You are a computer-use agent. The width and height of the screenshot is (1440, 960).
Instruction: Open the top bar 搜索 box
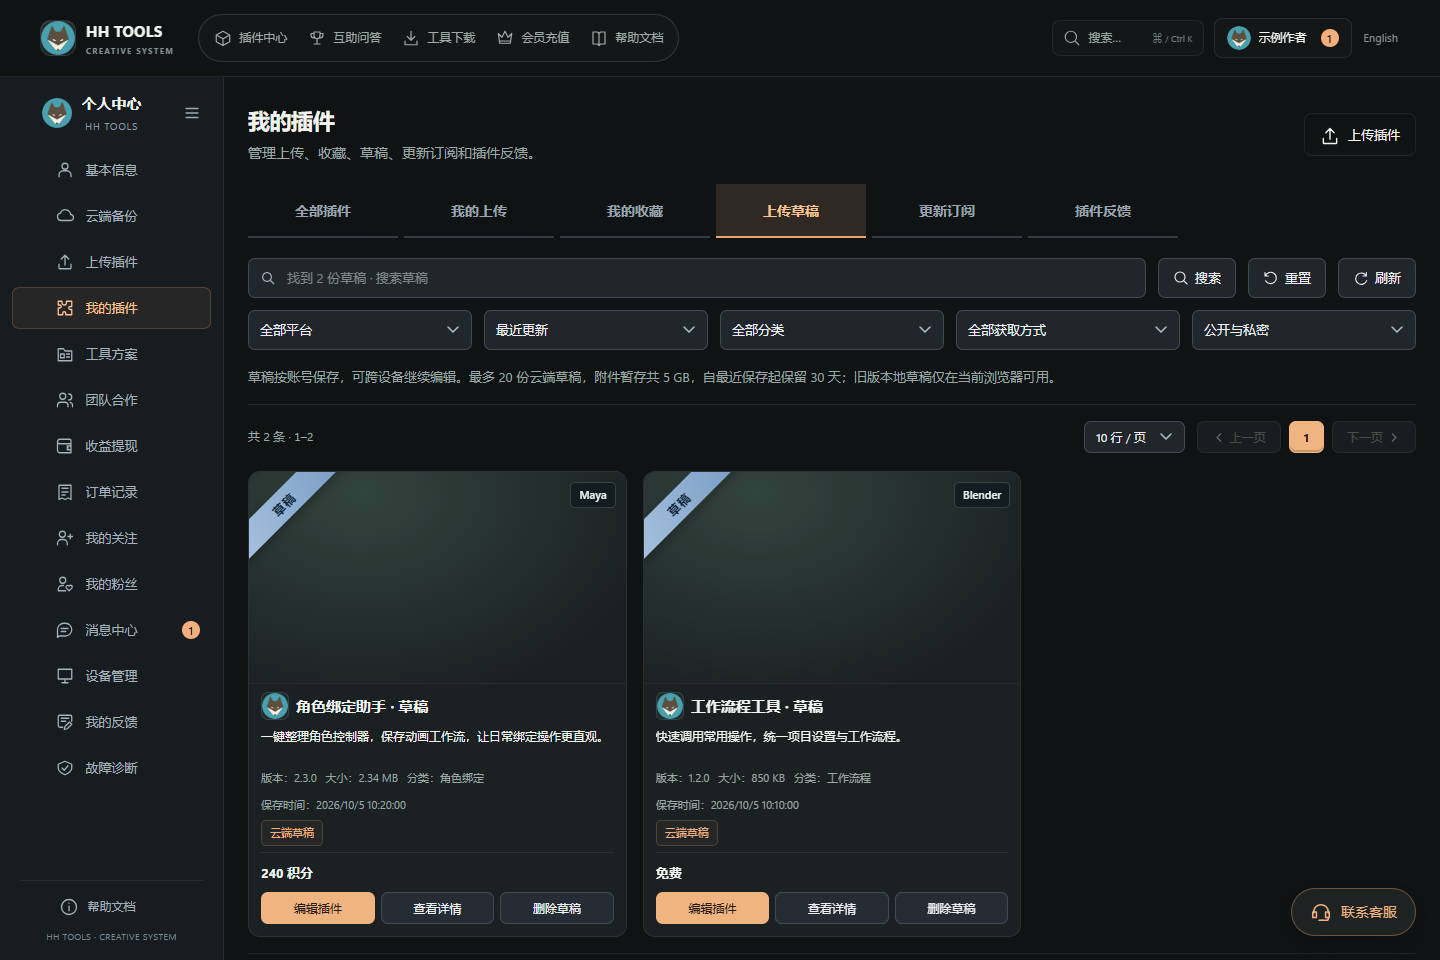click(x=1128, y=38)
